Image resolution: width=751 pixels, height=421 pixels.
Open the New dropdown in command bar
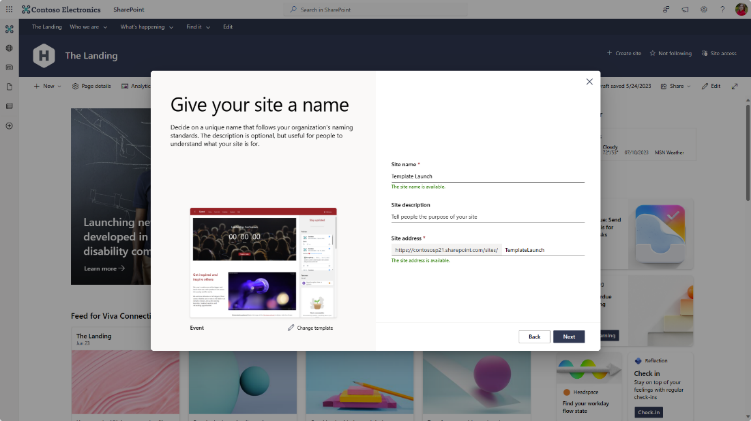(x=47, y=86)
